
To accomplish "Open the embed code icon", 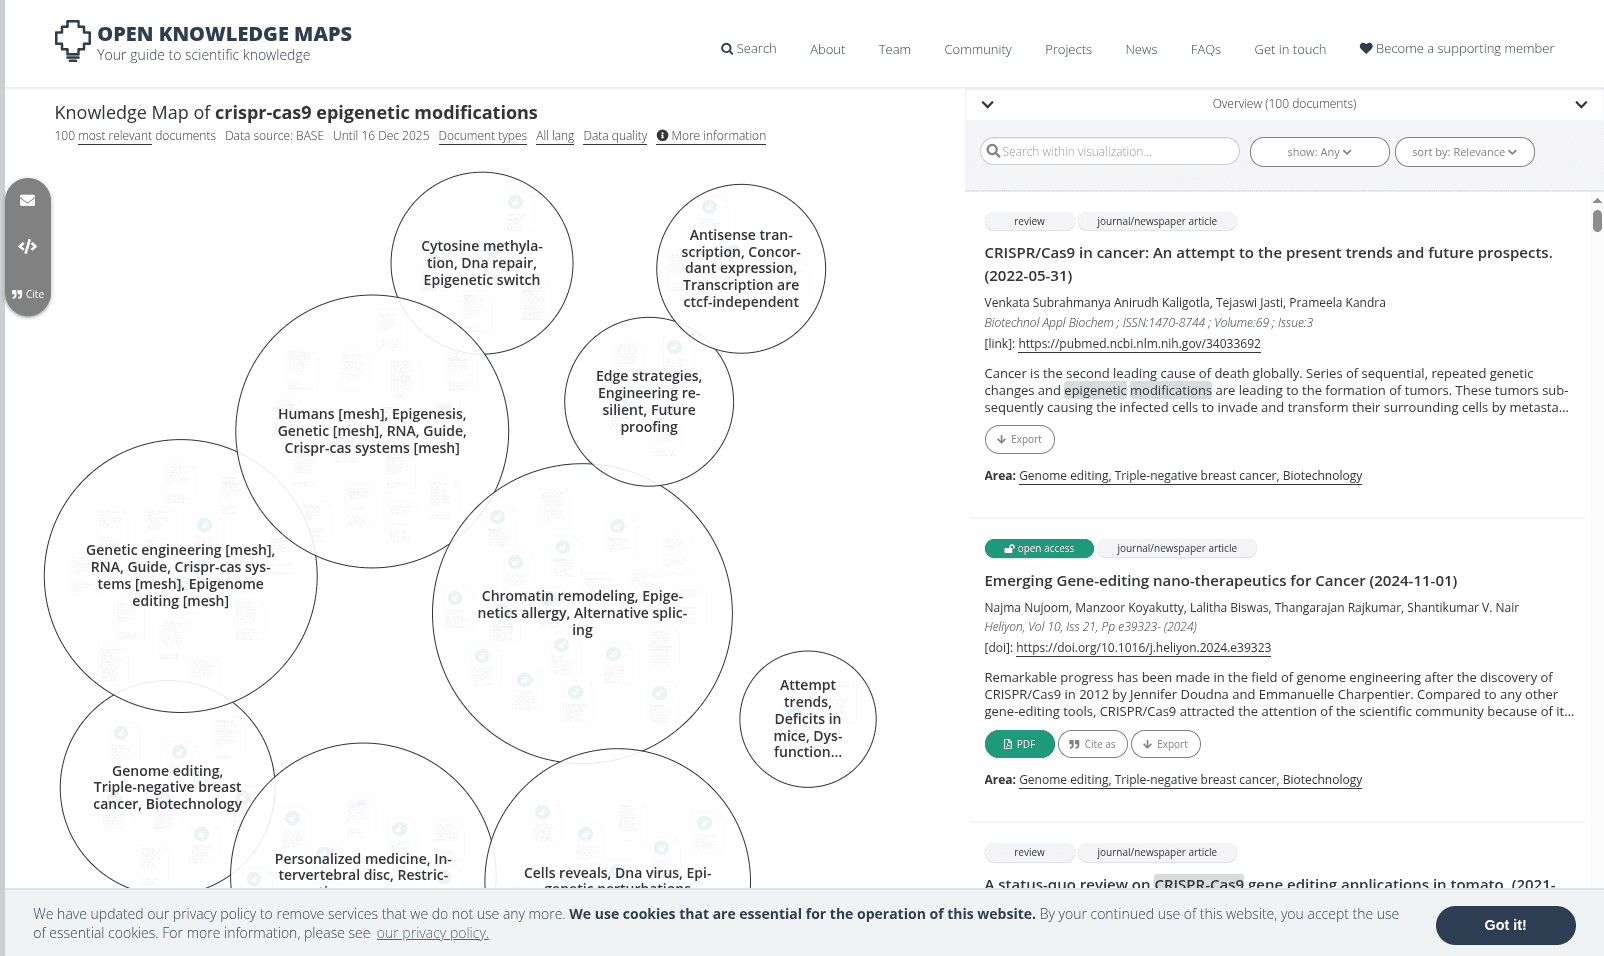I will point(28,246).
